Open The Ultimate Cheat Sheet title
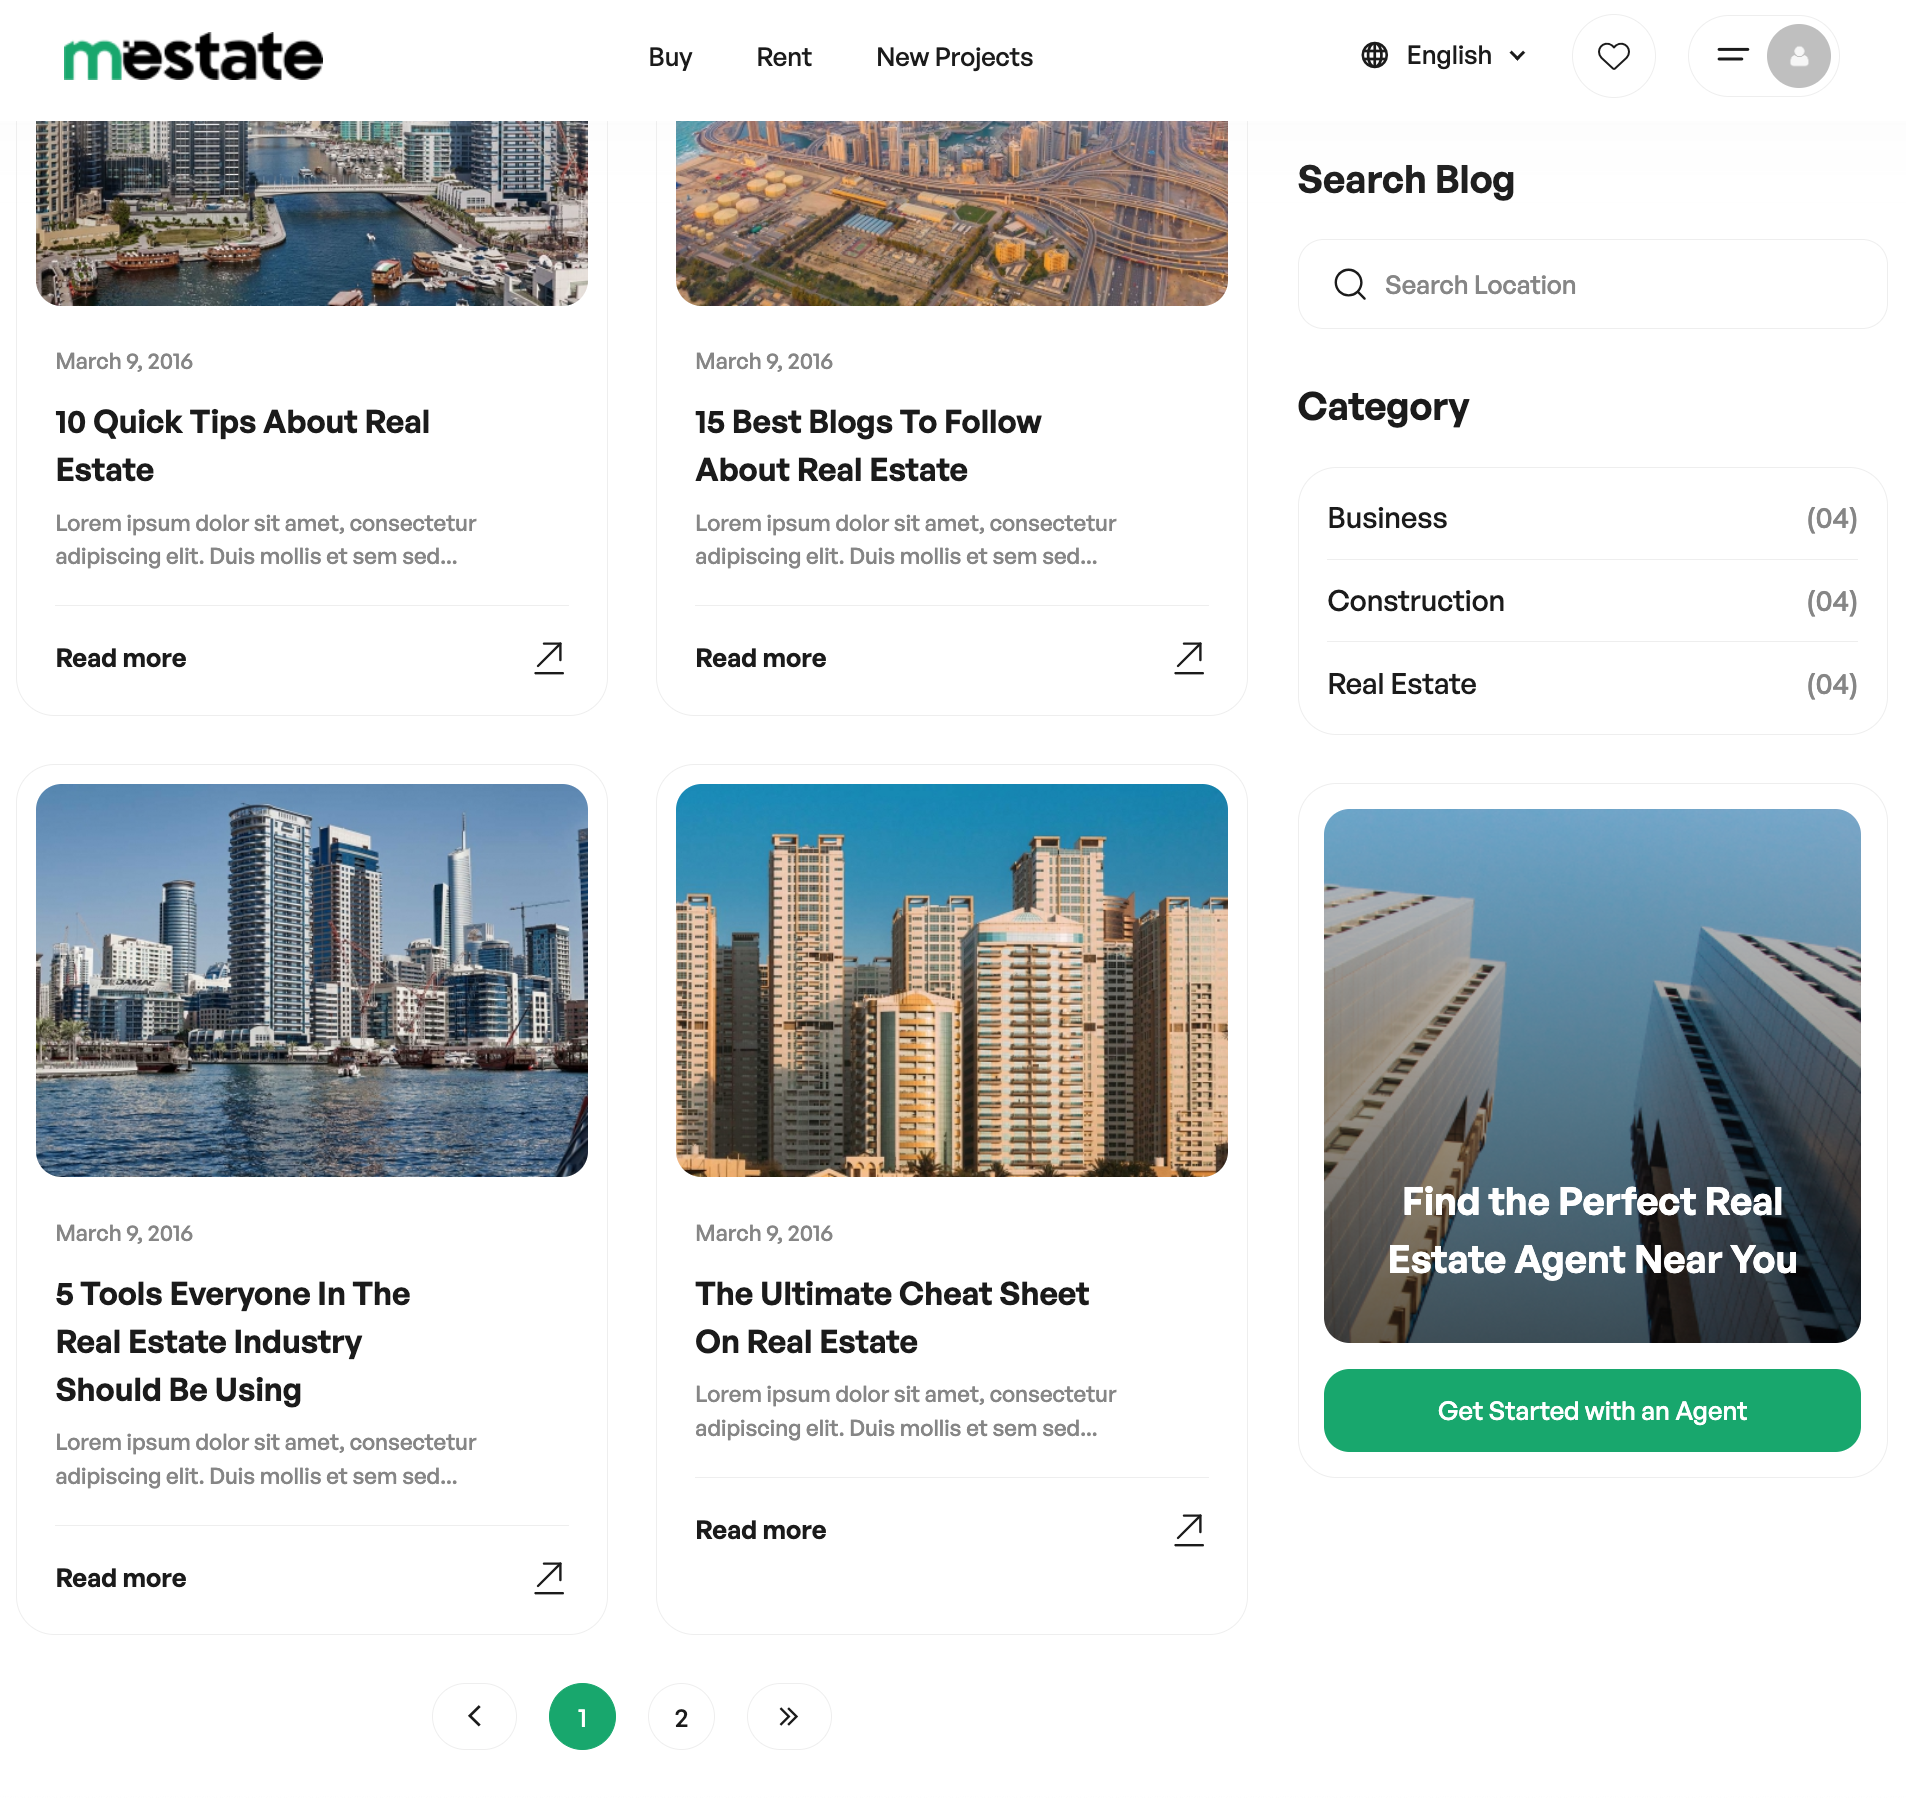 click(x=892, y=1318)
